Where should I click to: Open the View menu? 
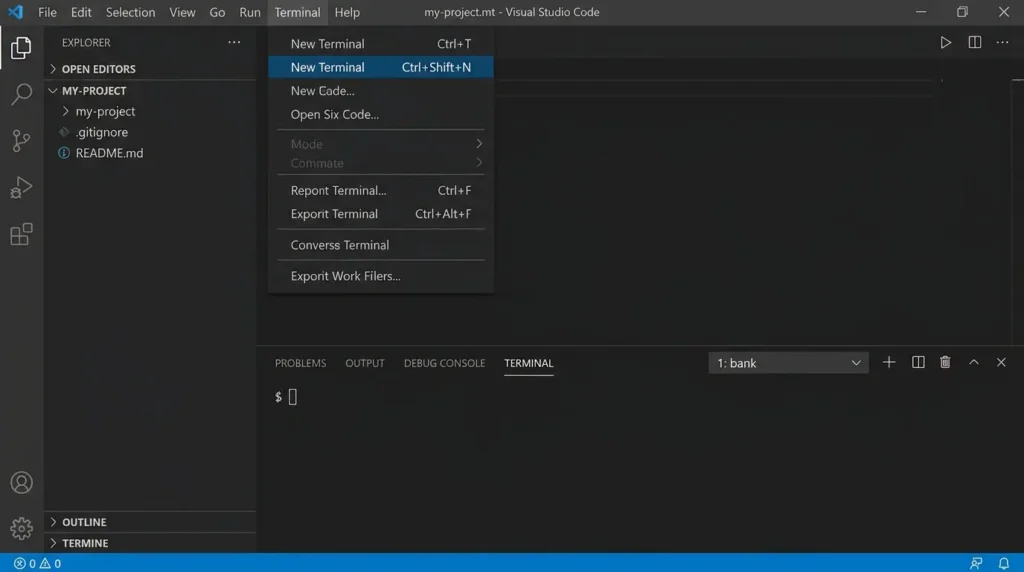click(x=182, y=12)
